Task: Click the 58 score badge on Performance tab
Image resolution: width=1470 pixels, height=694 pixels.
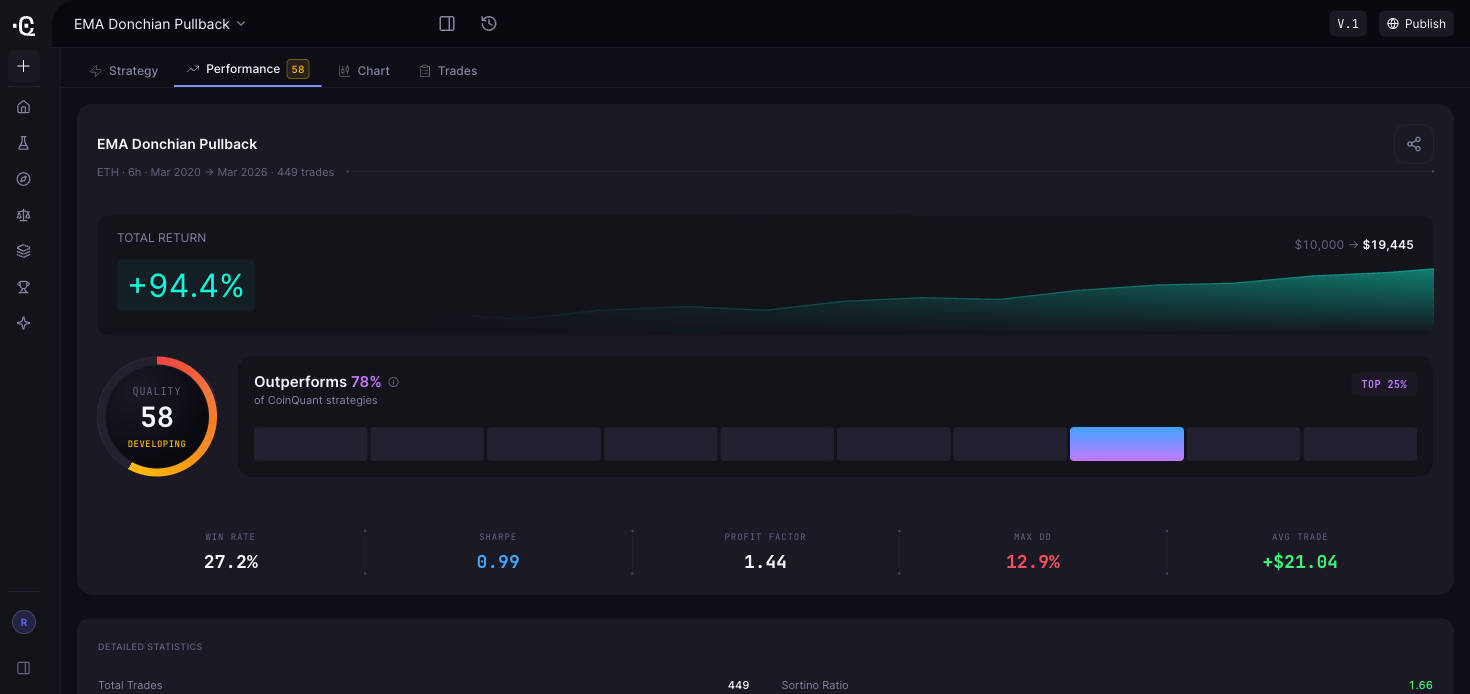Action: (x=298, y=69)
